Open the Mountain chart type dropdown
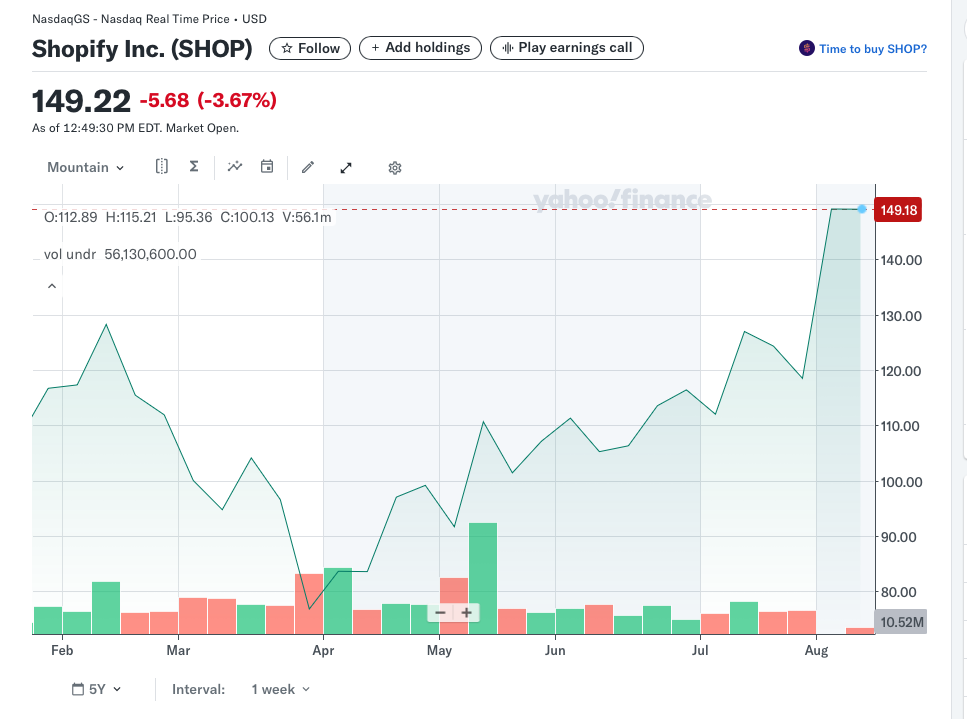 [86, 167]
